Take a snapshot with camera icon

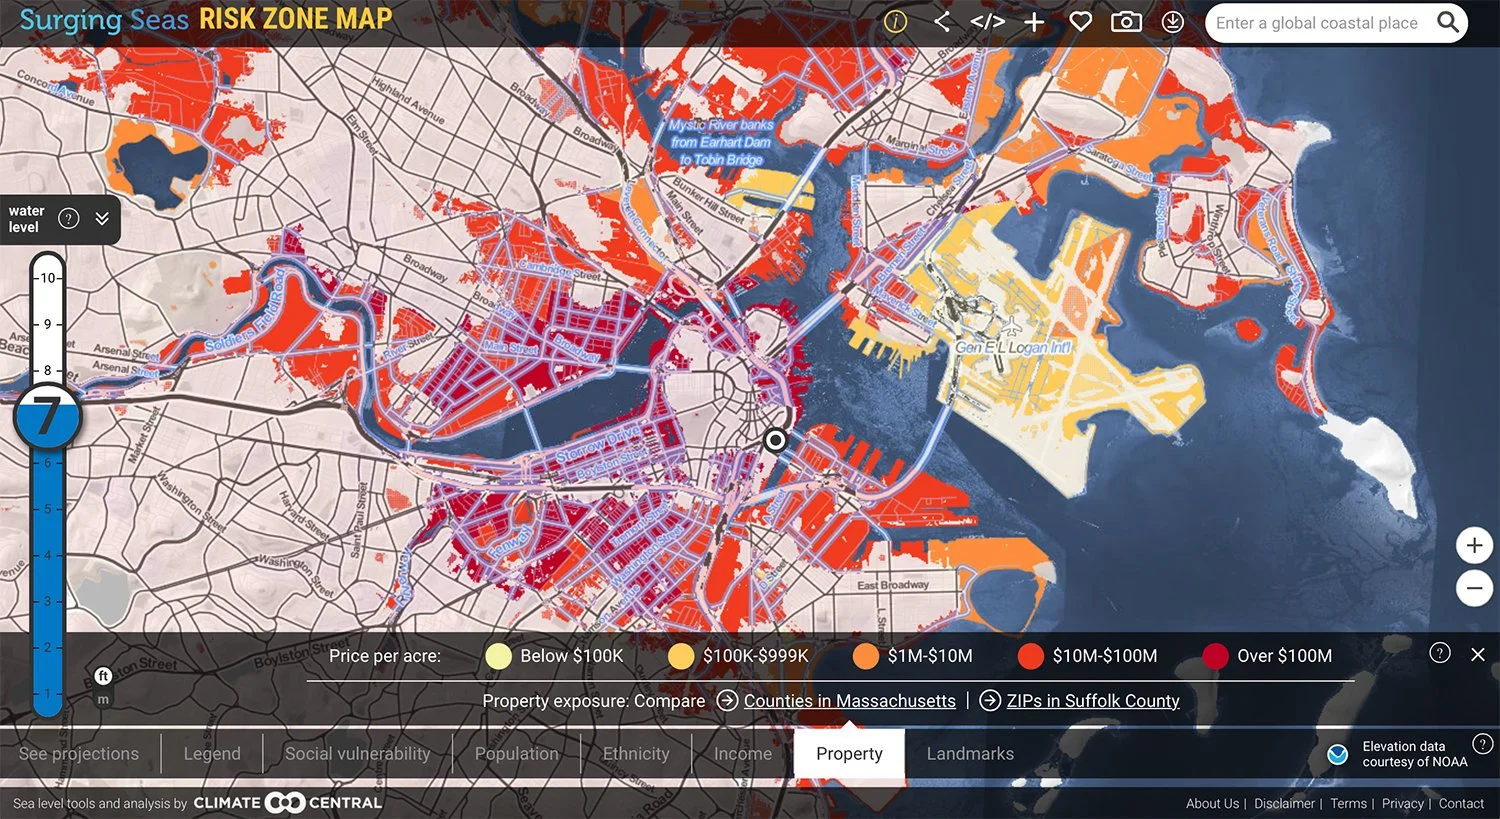point(1126,22)
